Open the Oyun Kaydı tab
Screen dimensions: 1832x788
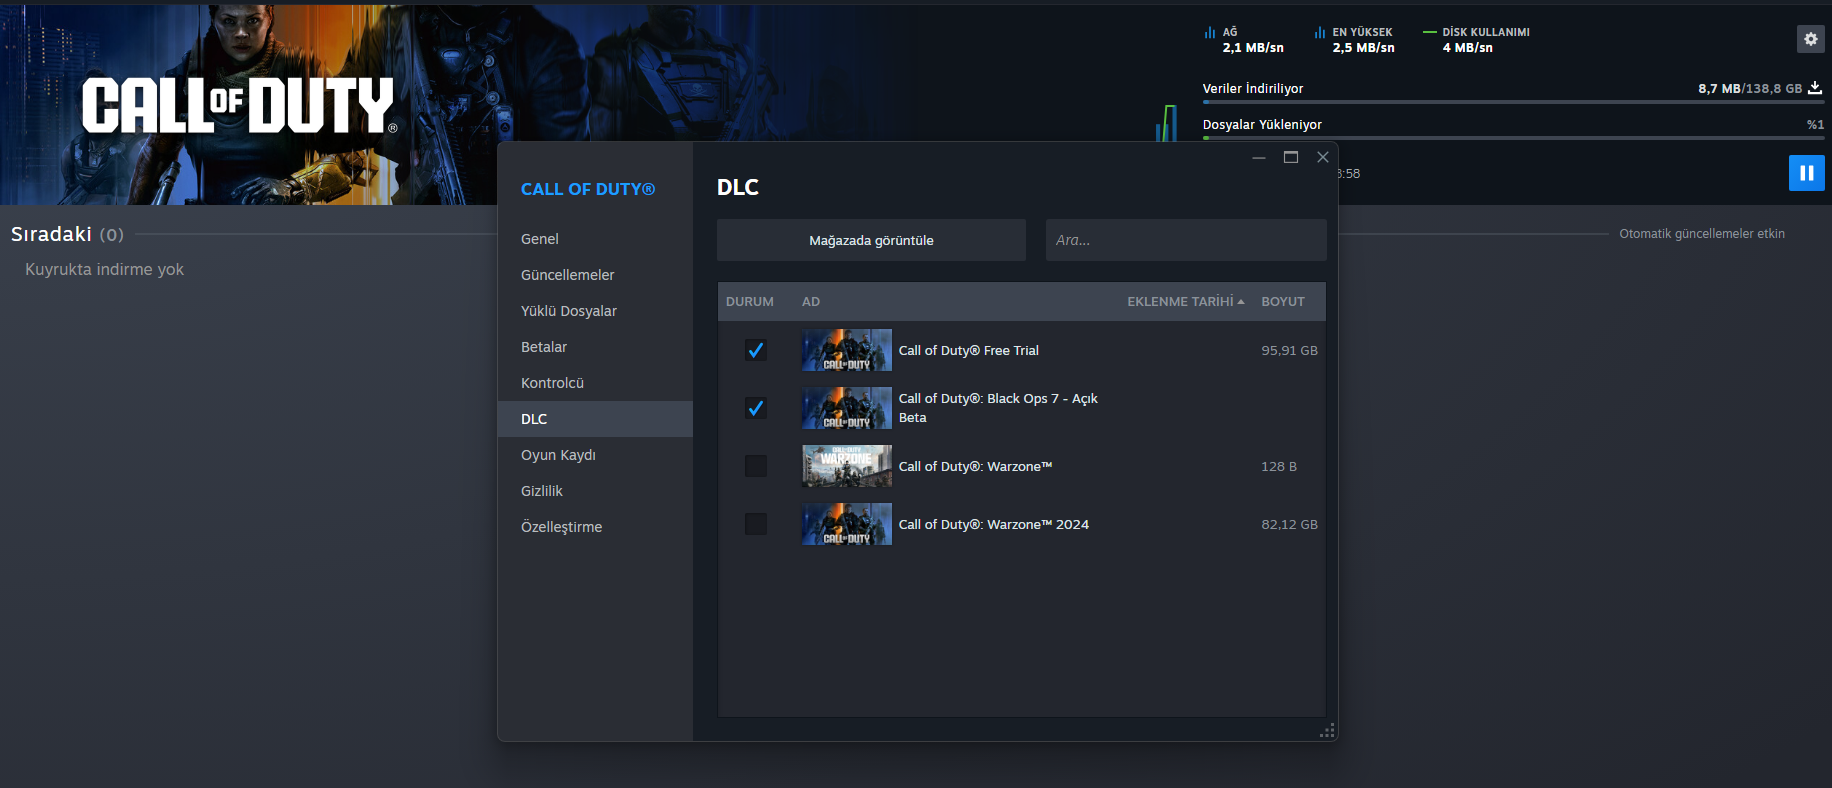point(595,455)
